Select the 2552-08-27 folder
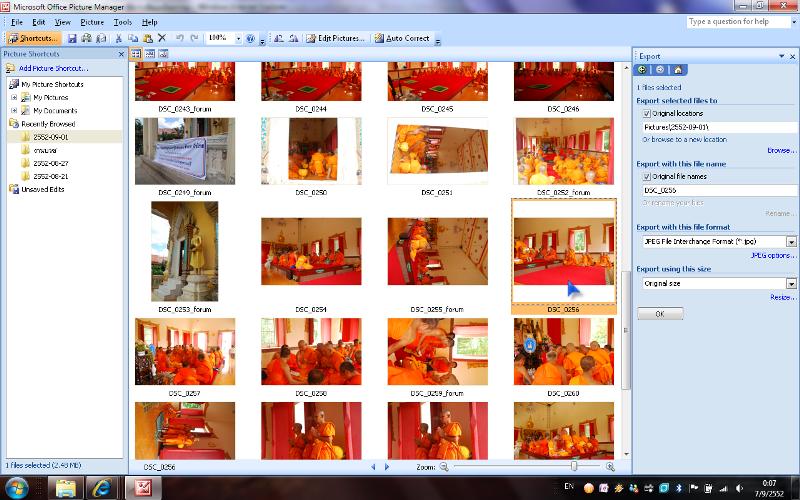This screenshot has width=800, height=500. (x=51, y=163)
